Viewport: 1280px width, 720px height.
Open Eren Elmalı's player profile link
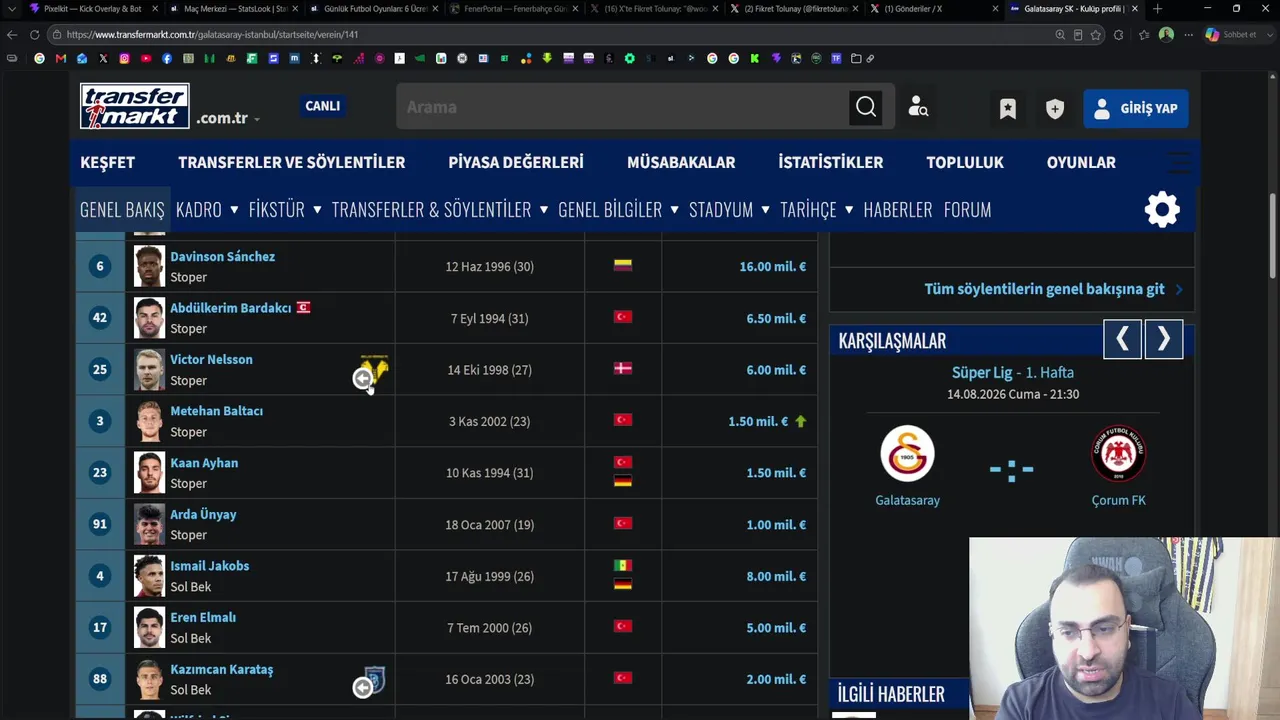point(203,617)
